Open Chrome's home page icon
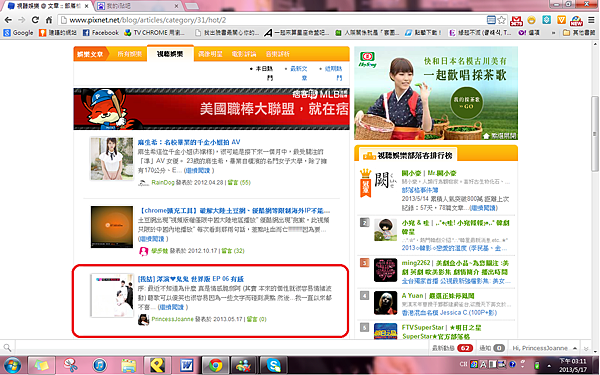Image resolution: width=600 pixels, height=375 pixels. [49, 20]
